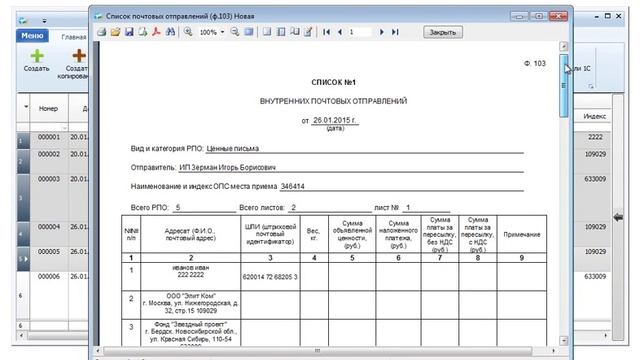The image size is (640, 360).
Task: Open the 100% zoom level dropdown
Action: click(x=222, y=32)
